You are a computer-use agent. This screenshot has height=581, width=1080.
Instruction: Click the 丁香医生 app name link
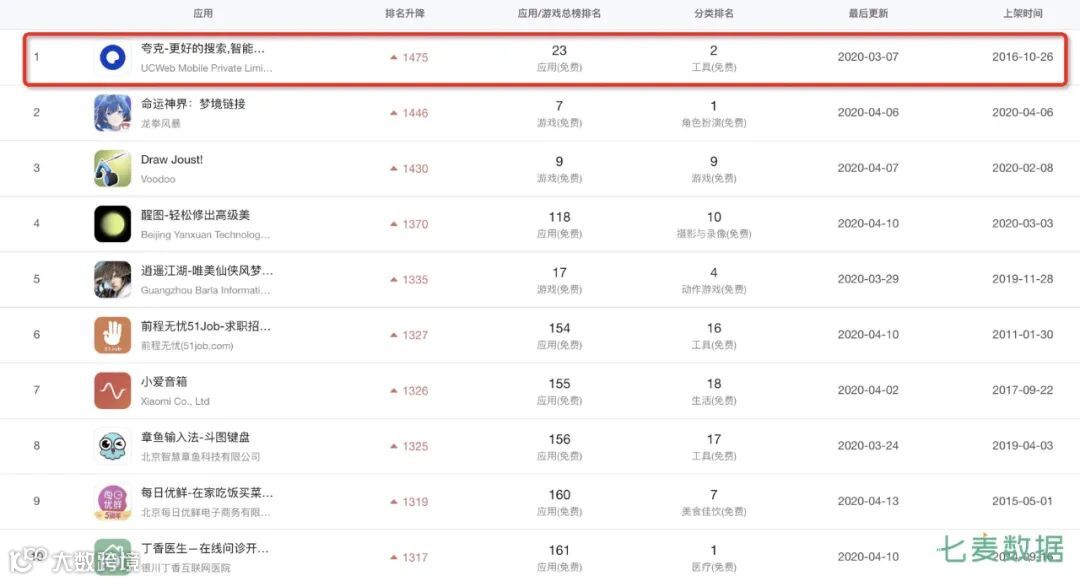205,549
